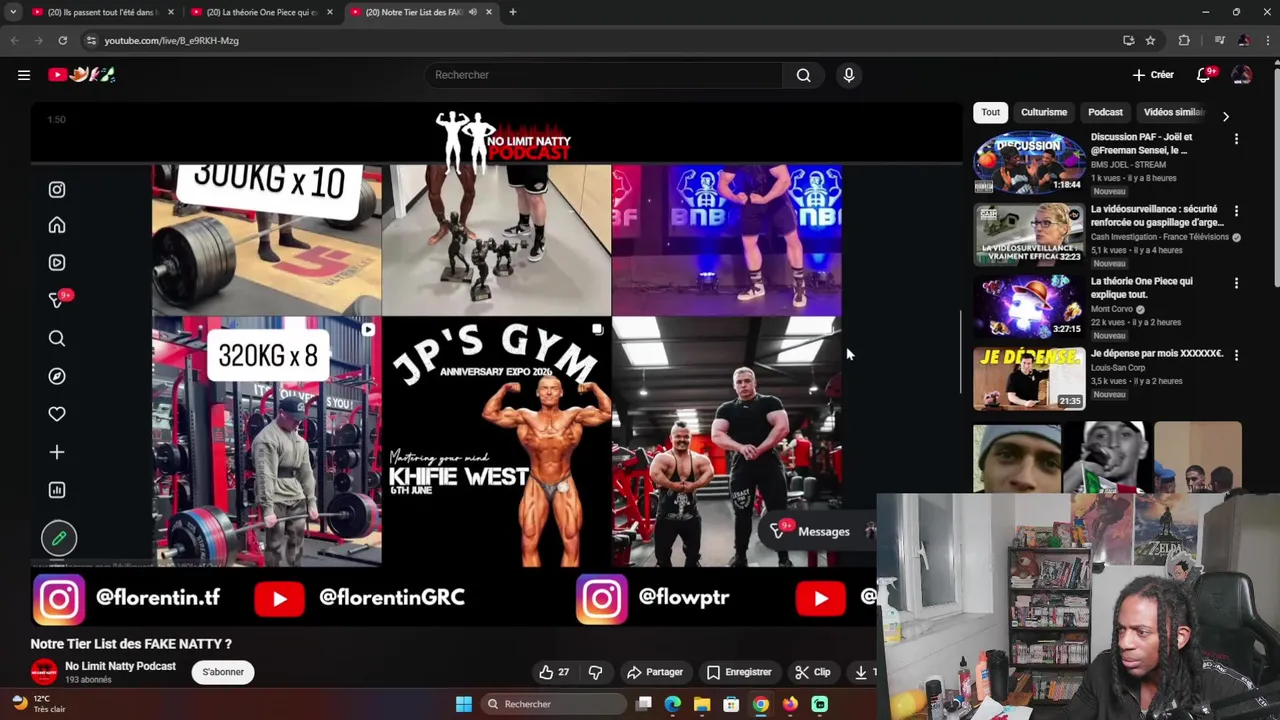Open the One Piece theory video thumbnail
This screenshot has height=720, width=1280.
click(1029, 306)
